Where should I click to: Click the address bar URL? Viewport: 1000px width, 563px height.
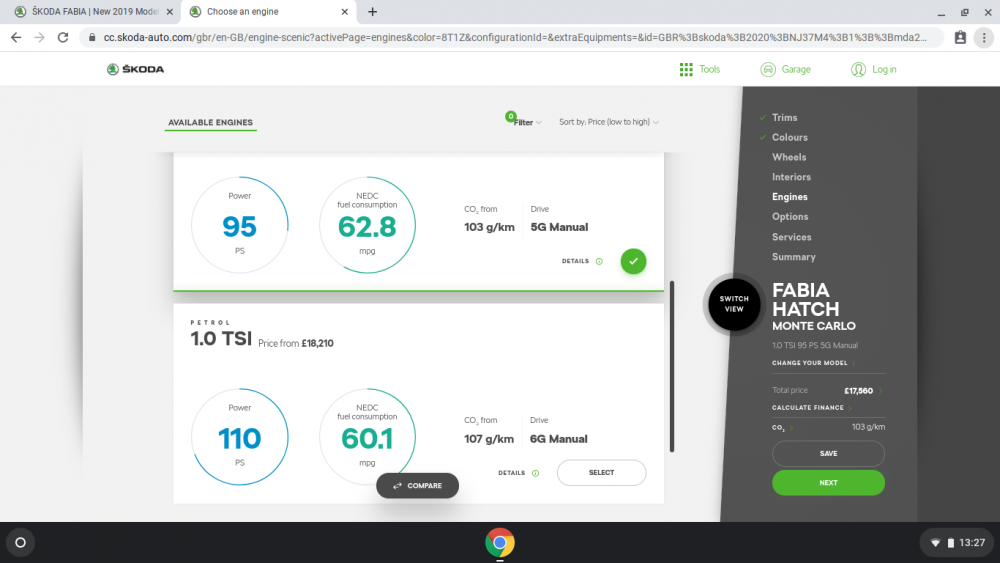point(515,38)
